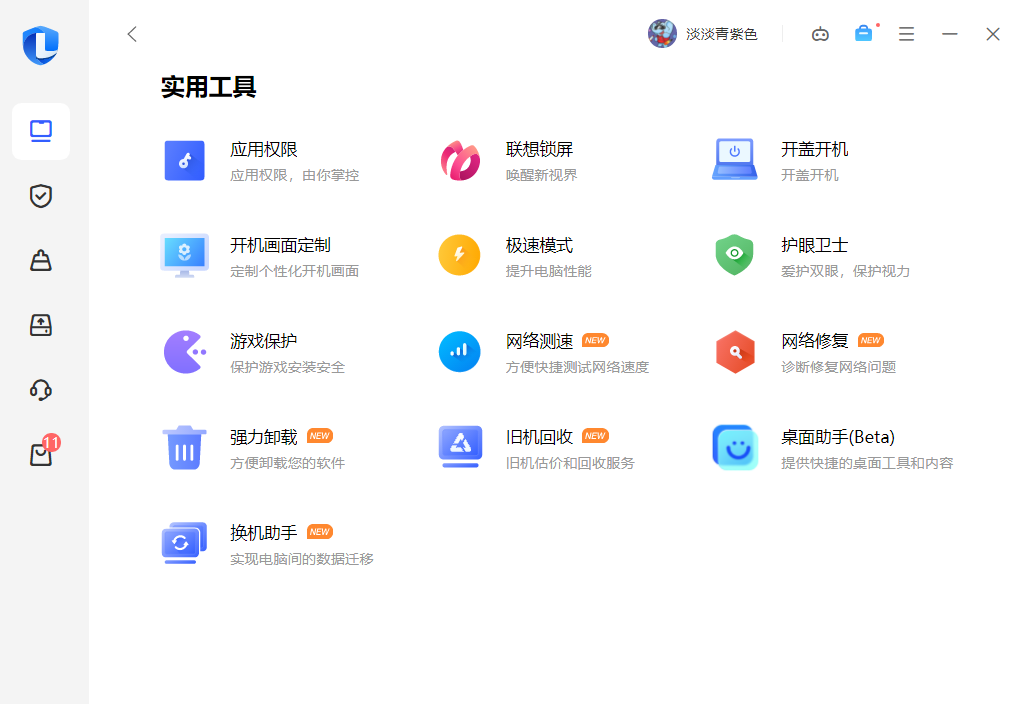Open the driver update sidebar section
1028x704 pixels.
click(41, 324)
